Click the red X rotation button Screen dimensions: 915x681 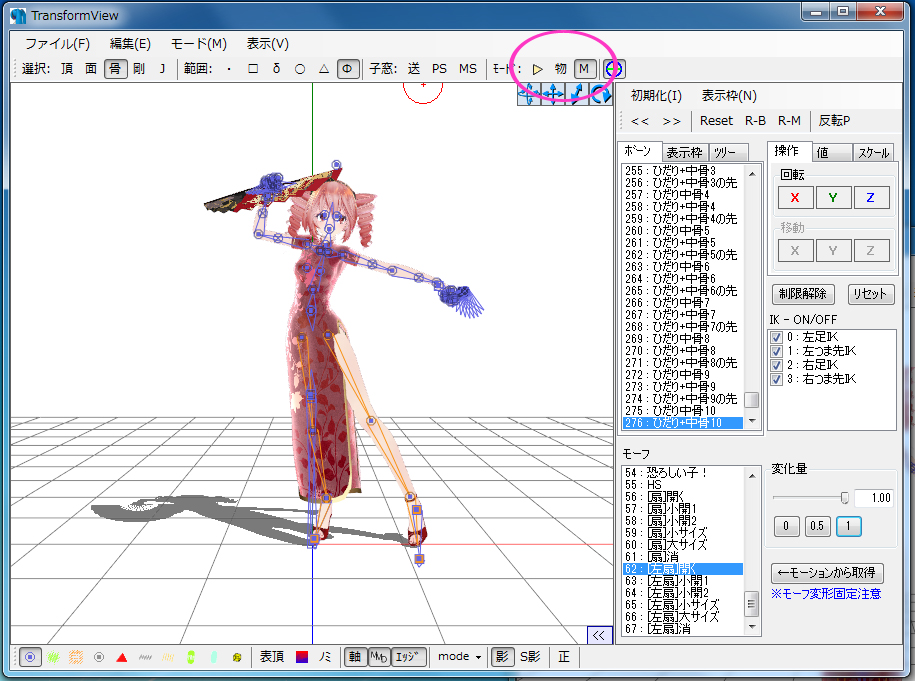point(795,198)
